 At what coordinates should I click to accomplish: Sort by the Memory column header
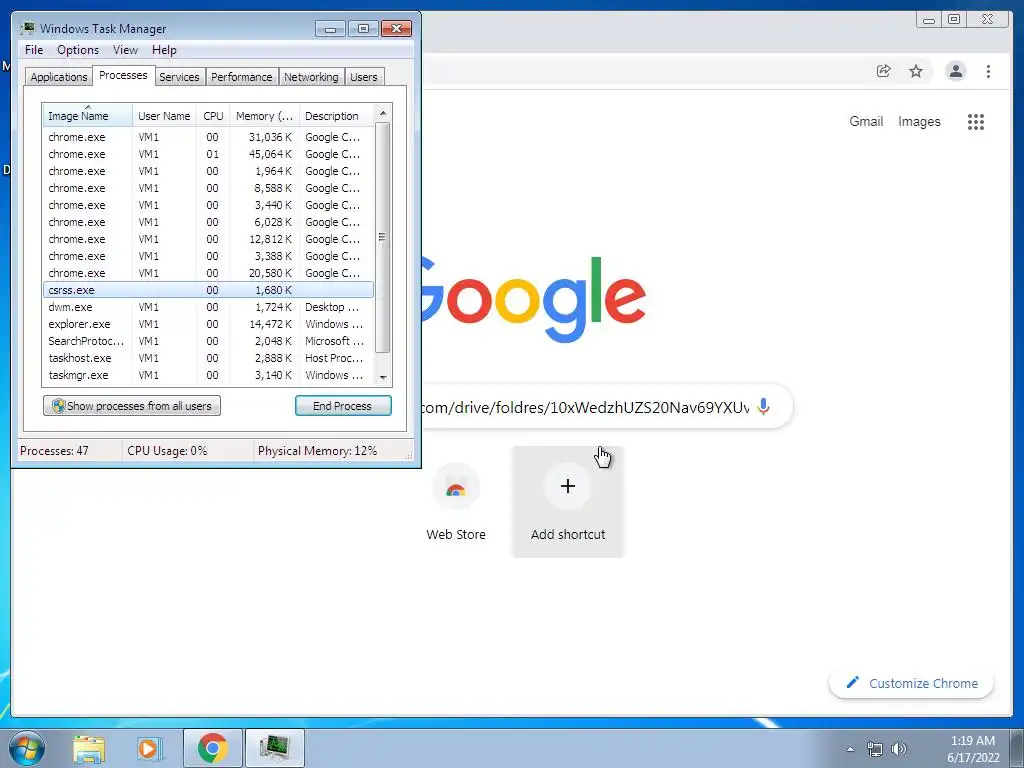[x=264, y=116]
